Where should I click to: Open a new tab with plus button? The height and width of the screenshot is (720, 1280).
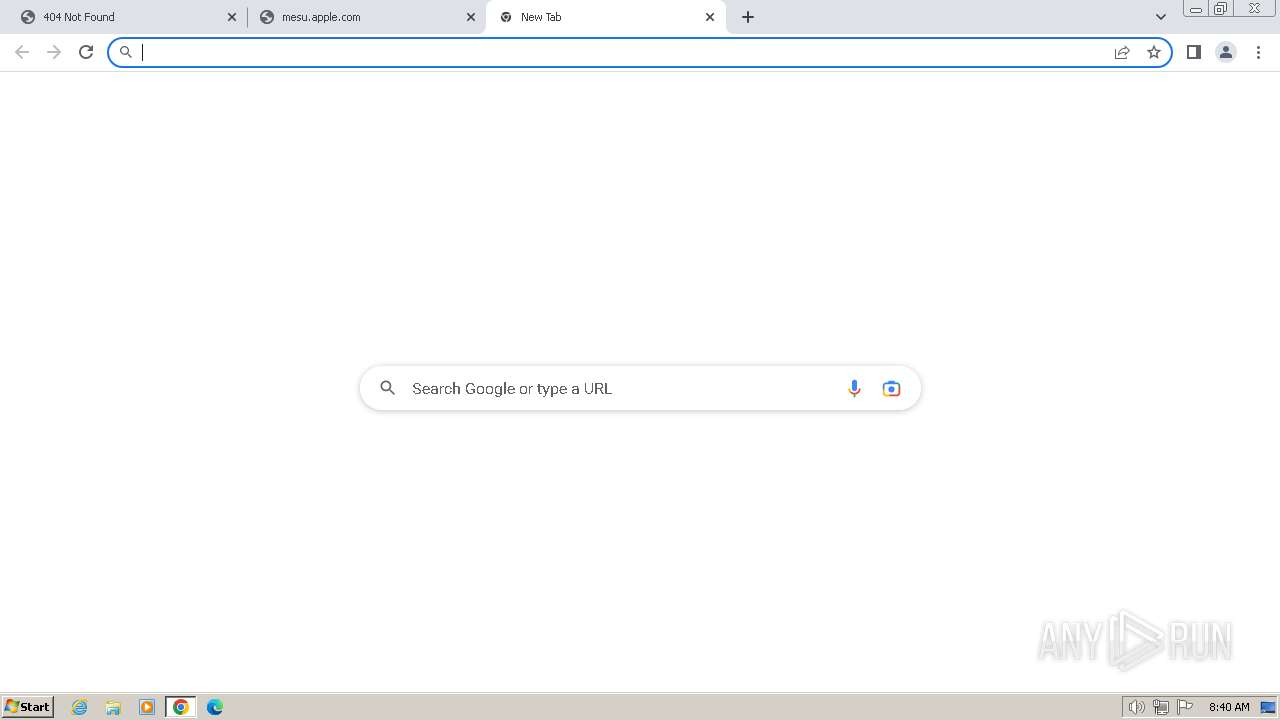point(748,17)
